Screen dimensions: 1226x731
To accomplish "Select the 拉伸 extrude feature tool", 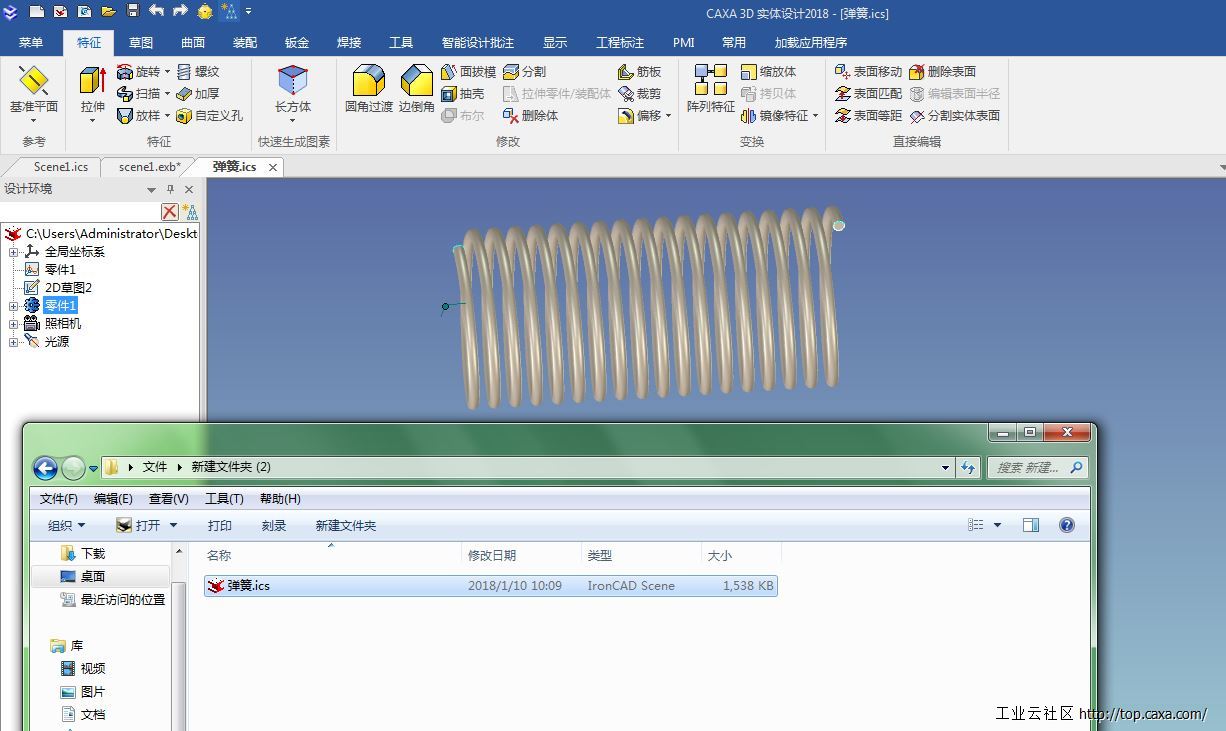I will 92,88.
